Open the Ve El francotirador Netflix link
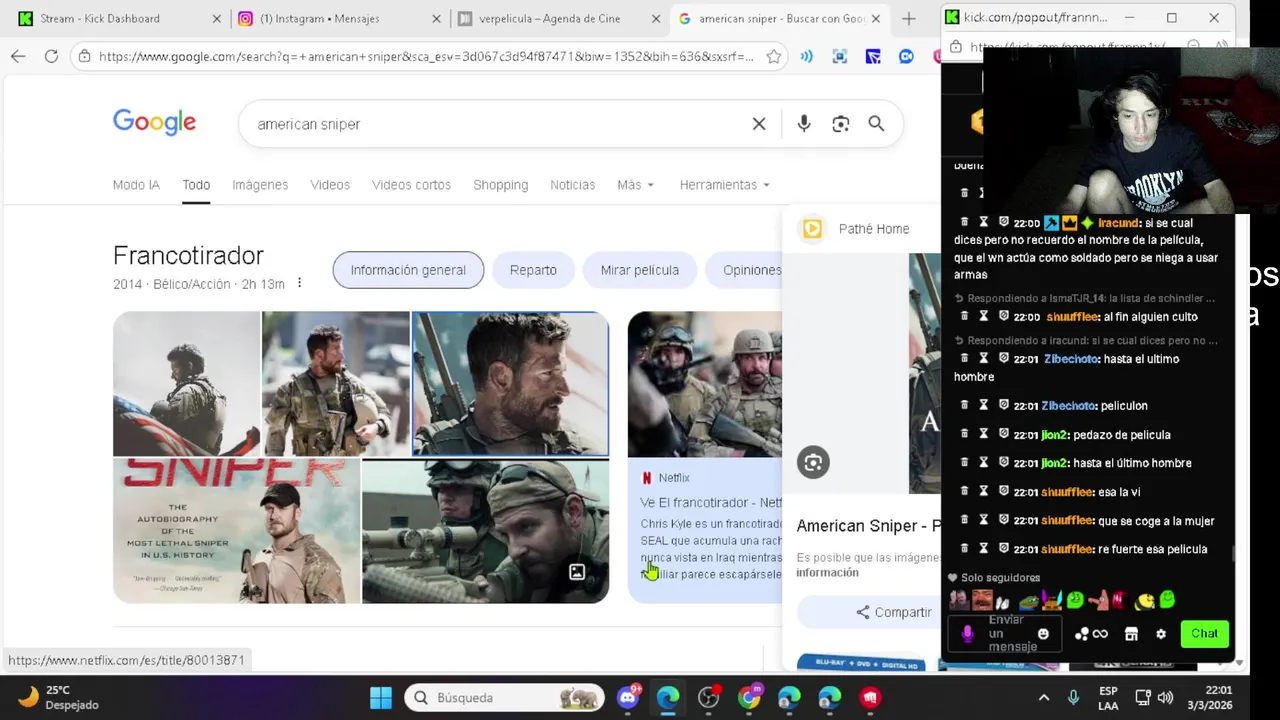 click(x=711, y=502)
